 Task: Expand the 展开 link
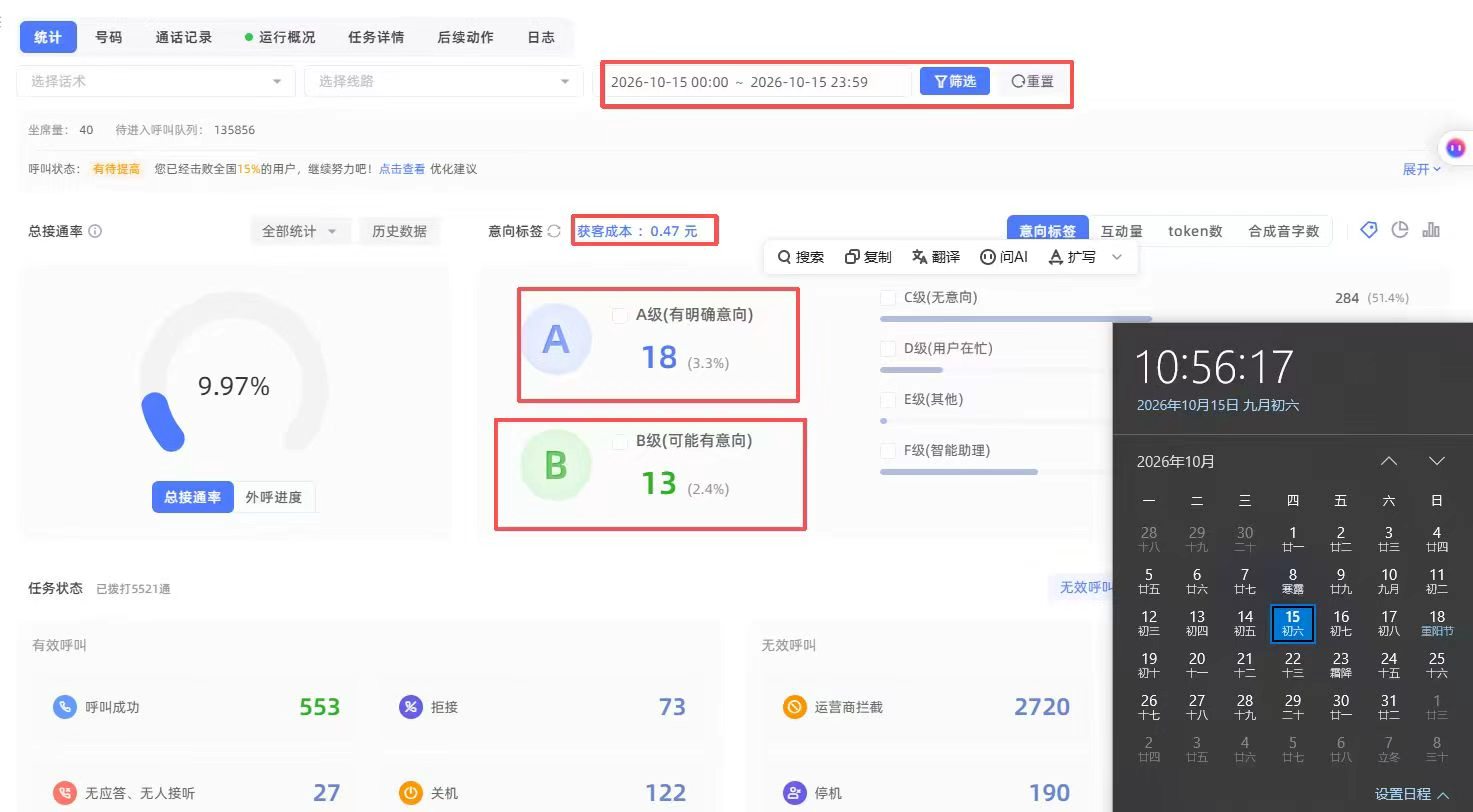pos(1422,169)
